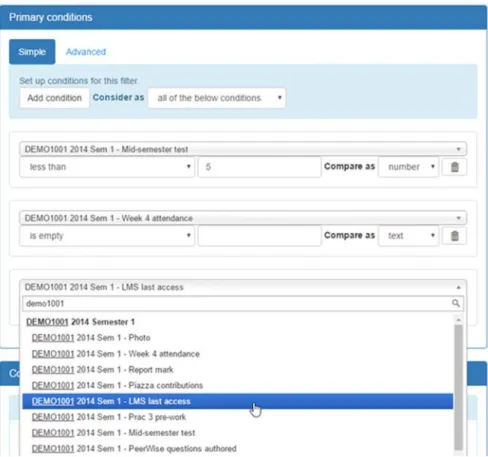Collapse the LMS last access column dropdown
Screen dimensions: 488x457
(x=243, y=287)
